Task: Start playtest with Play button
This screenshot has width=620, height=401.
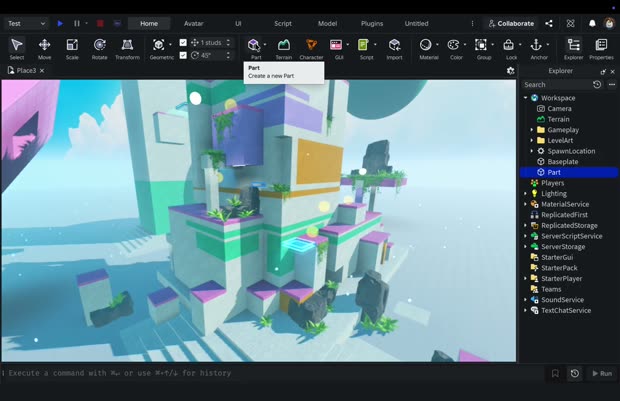Action: click(60, 23)
